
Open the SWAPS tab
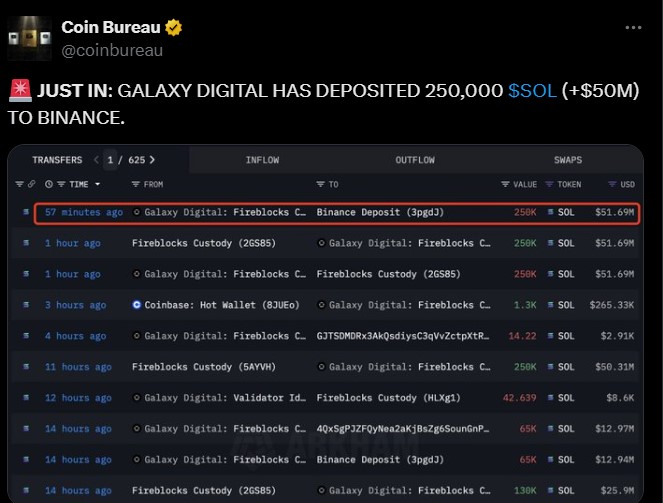point(567,160)
